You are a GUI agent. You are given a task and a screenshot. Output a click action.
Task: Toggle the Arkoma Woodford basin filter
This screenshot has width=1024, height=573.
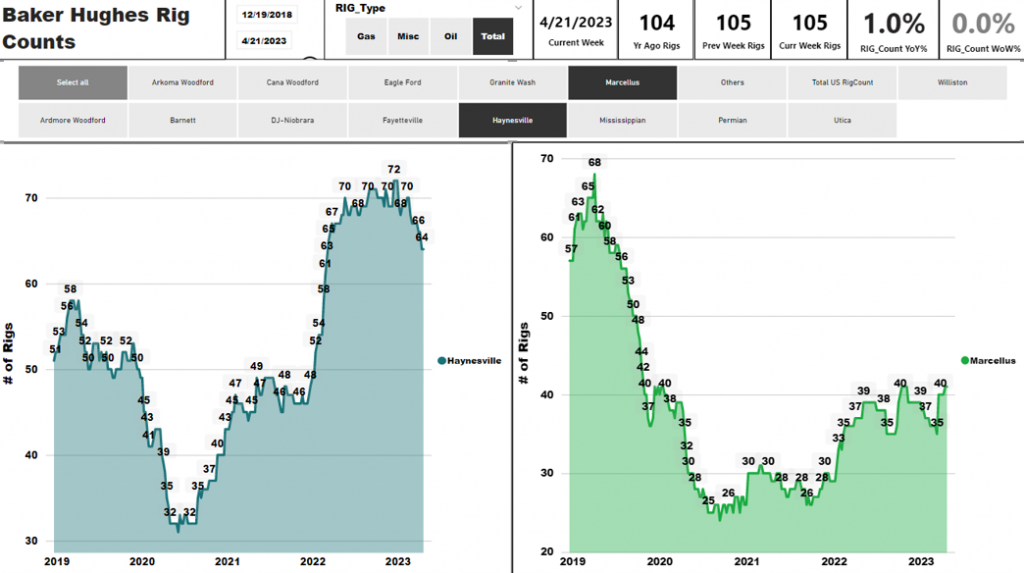tap(183, 83)
